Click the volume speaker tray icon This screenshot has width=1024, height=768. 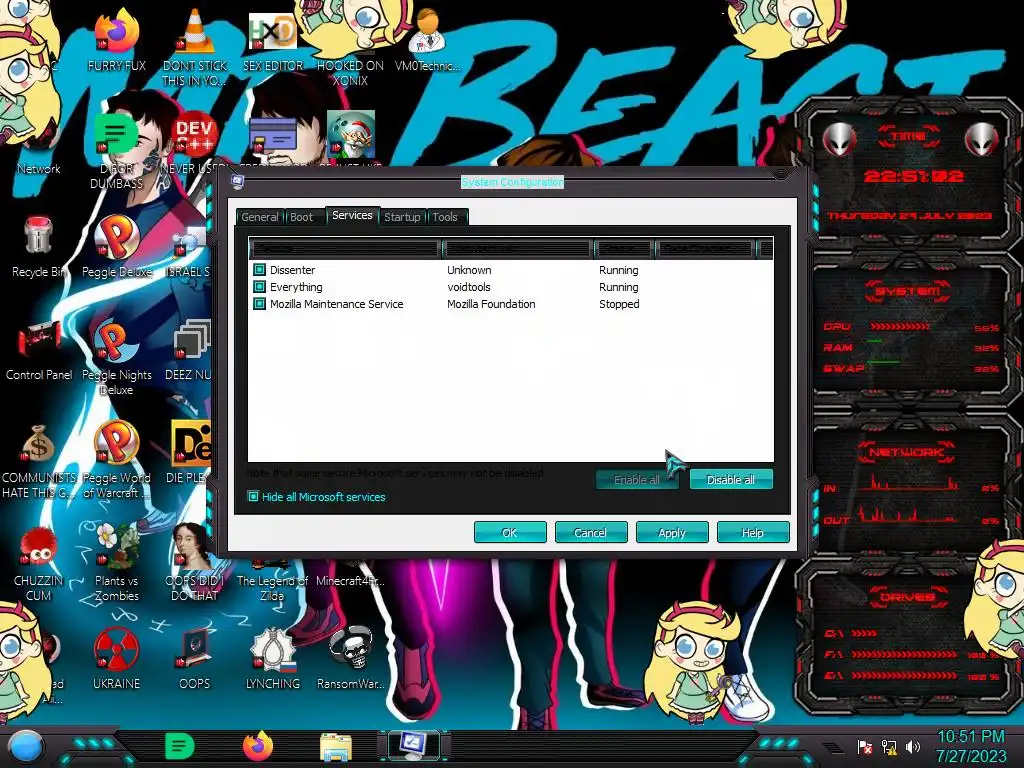(x=913, y=746)
